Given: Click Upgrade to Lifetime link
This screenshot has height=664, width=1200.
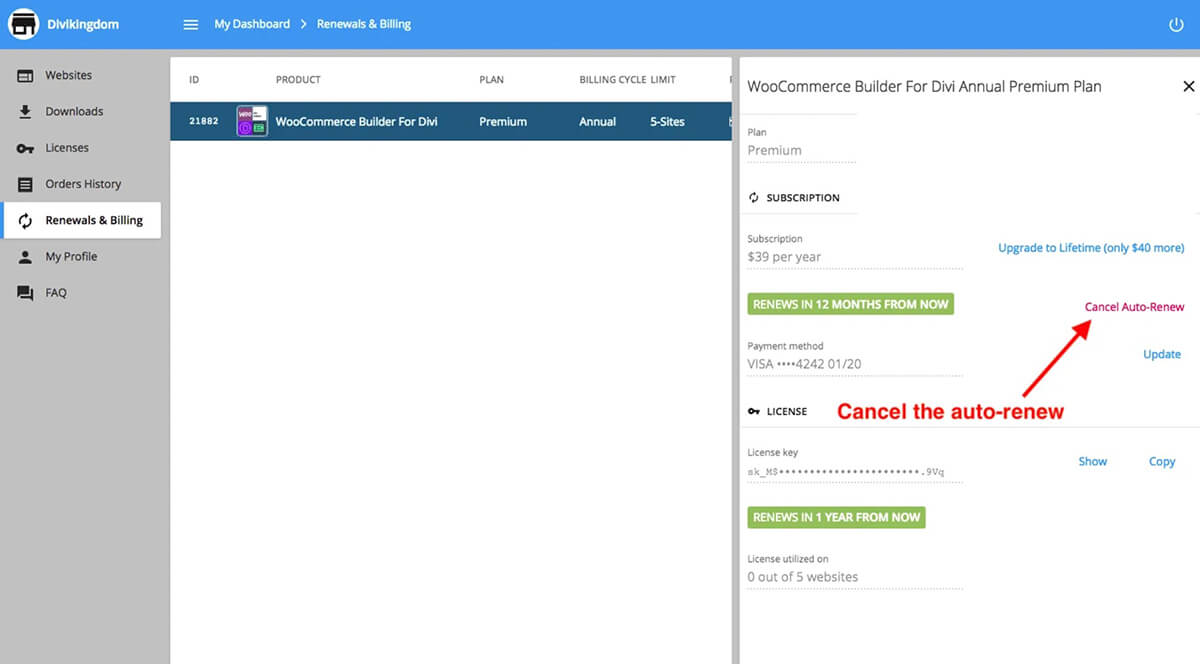Looking at the screenshot, I should [x=1091, y=248].
